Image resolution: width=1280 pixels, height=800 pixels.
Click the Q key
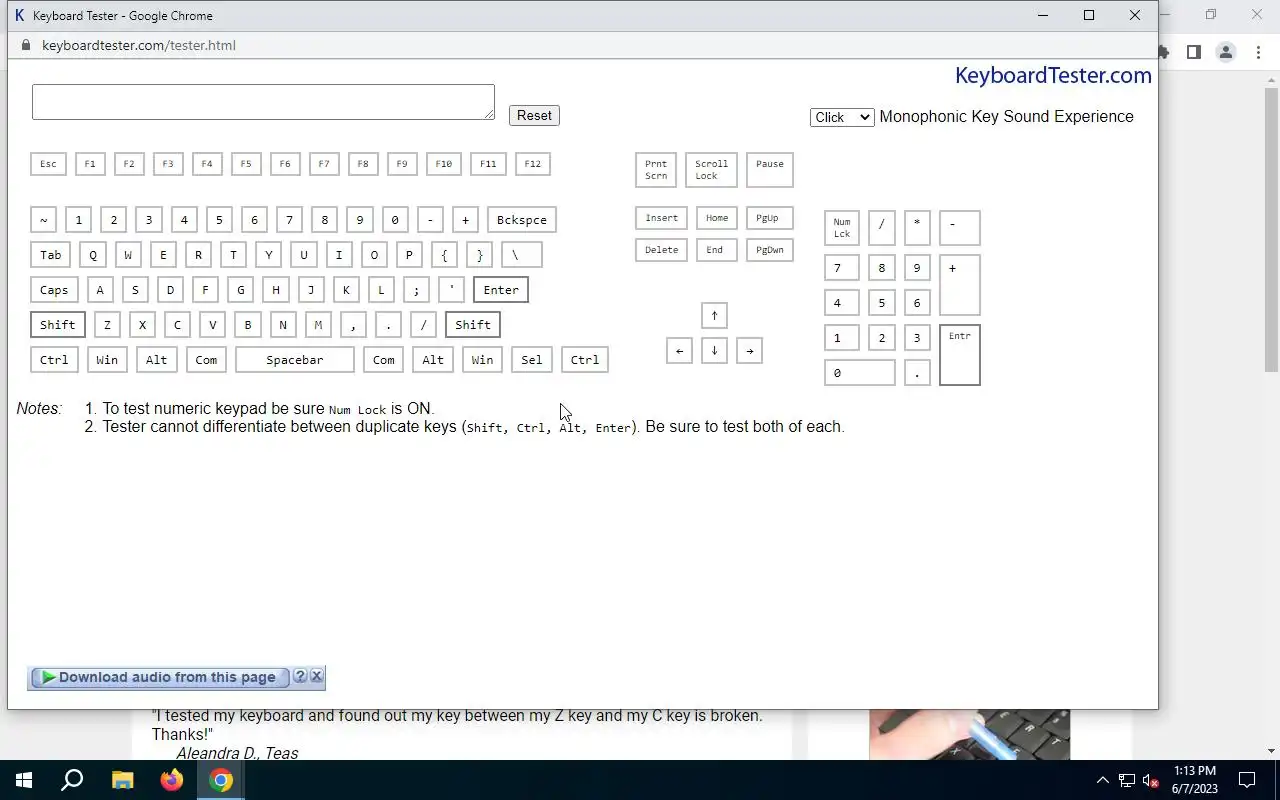pos(93,255)
